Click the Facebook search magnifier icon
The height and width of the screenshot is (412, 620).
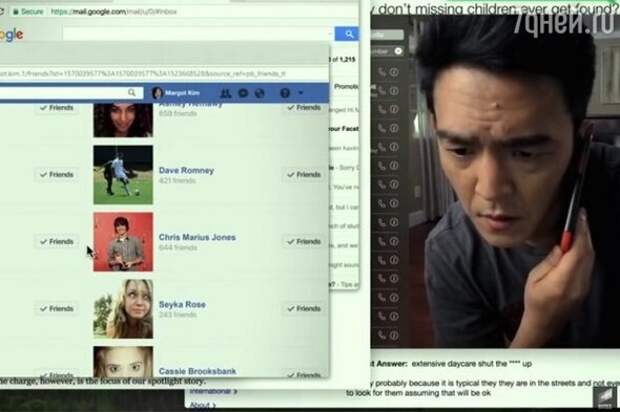point(131,93)
